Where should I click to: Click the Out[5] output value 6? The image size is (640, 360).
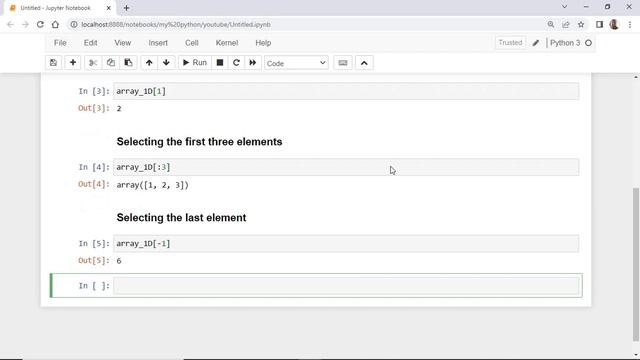point(119,261)
